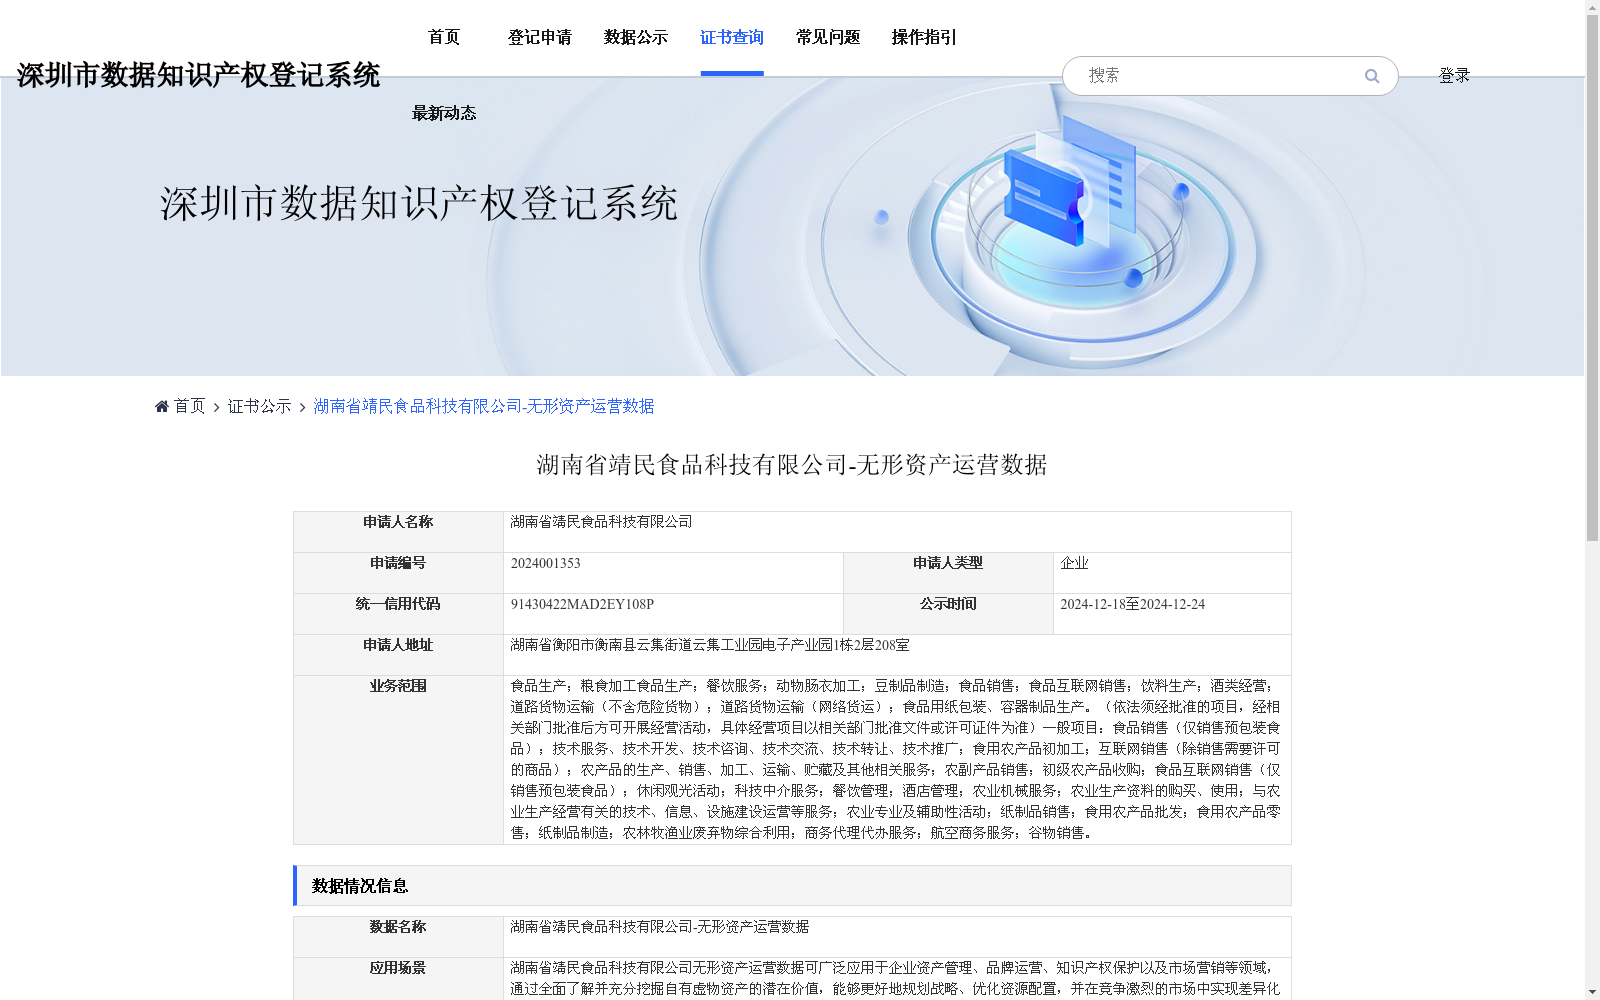
Task: Click the 公示时间 label cell
Action: (948, 614)
